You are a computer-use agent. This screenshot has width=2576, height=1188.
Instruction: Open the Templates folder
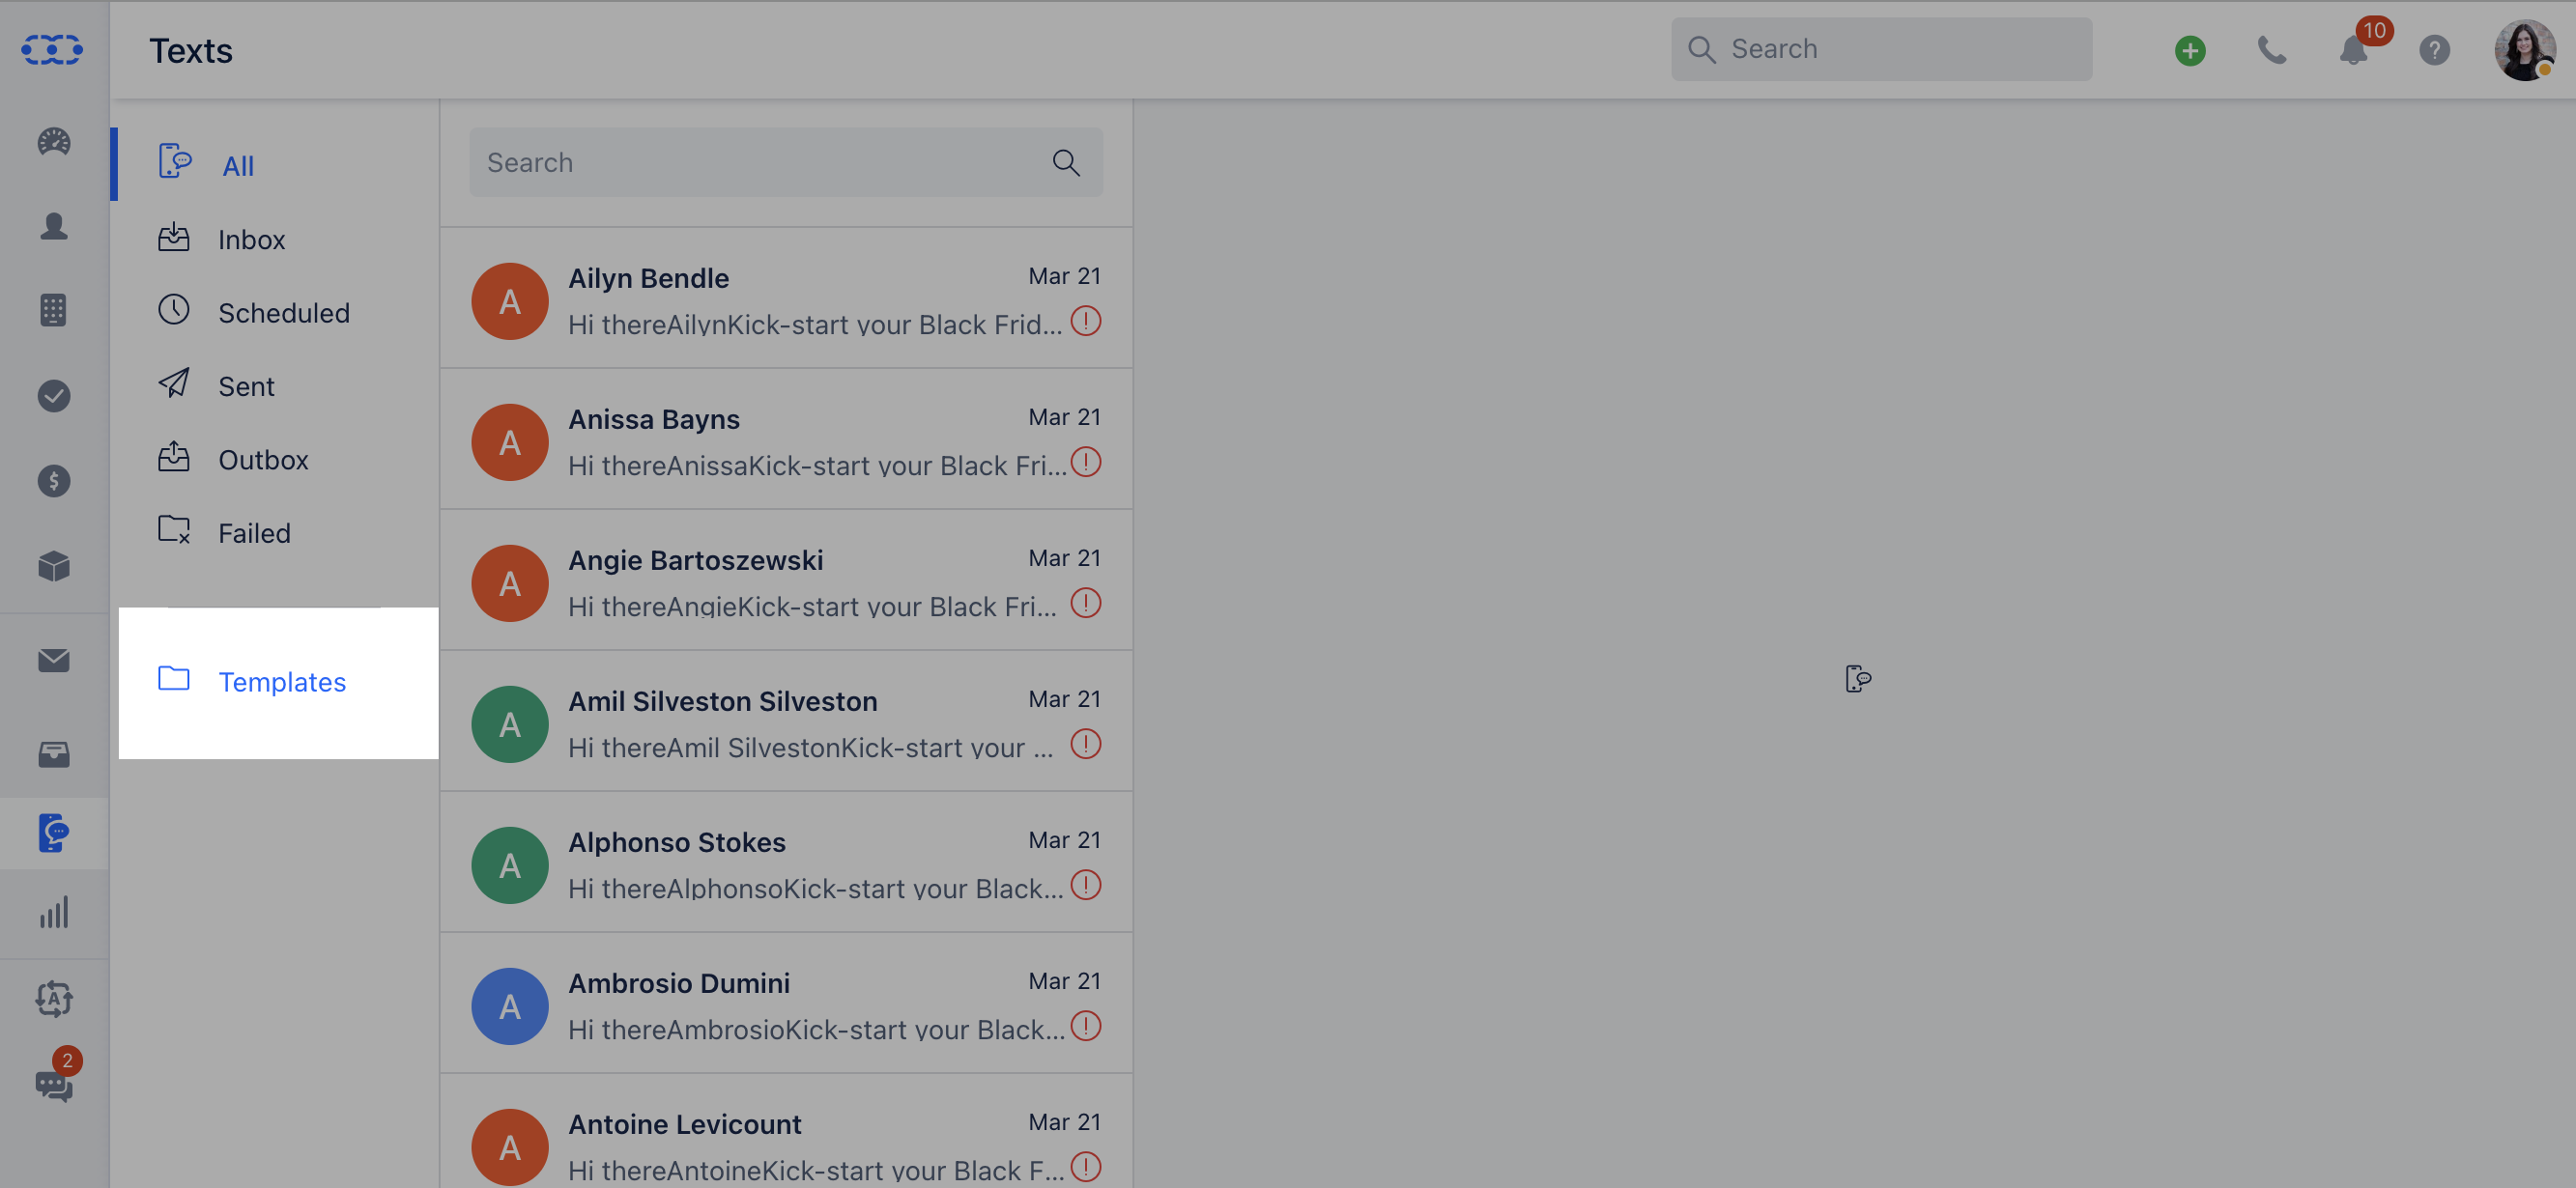click(278, 682)
